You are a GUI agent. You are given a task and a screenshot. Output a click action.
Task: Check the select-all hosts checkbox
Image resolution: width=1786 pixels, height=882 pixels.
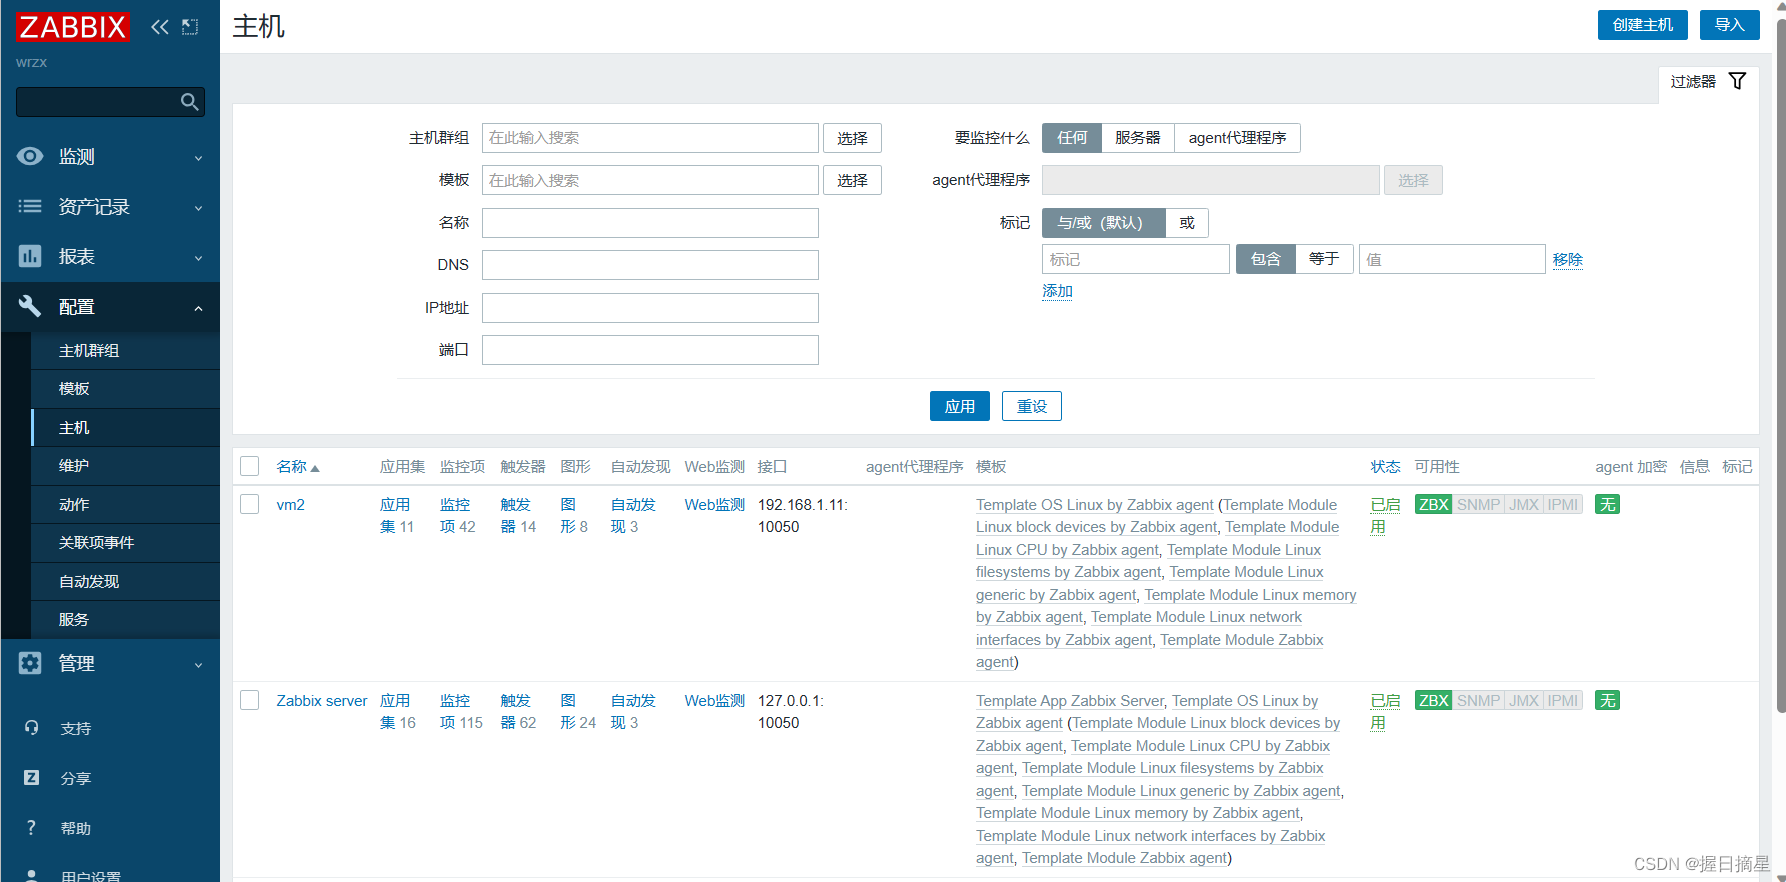click(x=250, y=466)
